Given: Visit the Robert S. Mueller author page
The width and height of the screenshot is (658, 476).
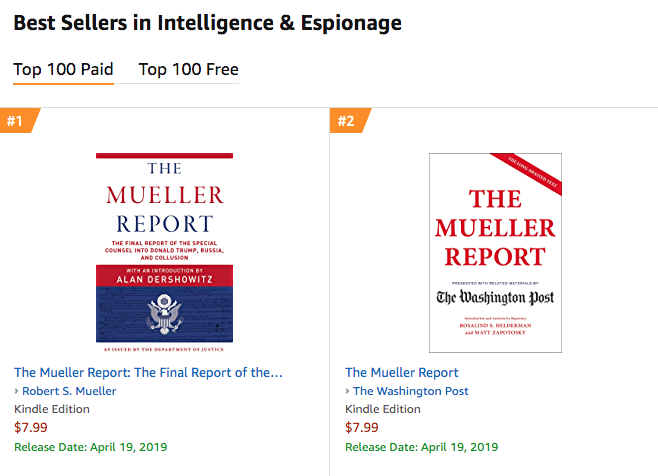Looking at the screenshot, I should [x=70, y=391].
